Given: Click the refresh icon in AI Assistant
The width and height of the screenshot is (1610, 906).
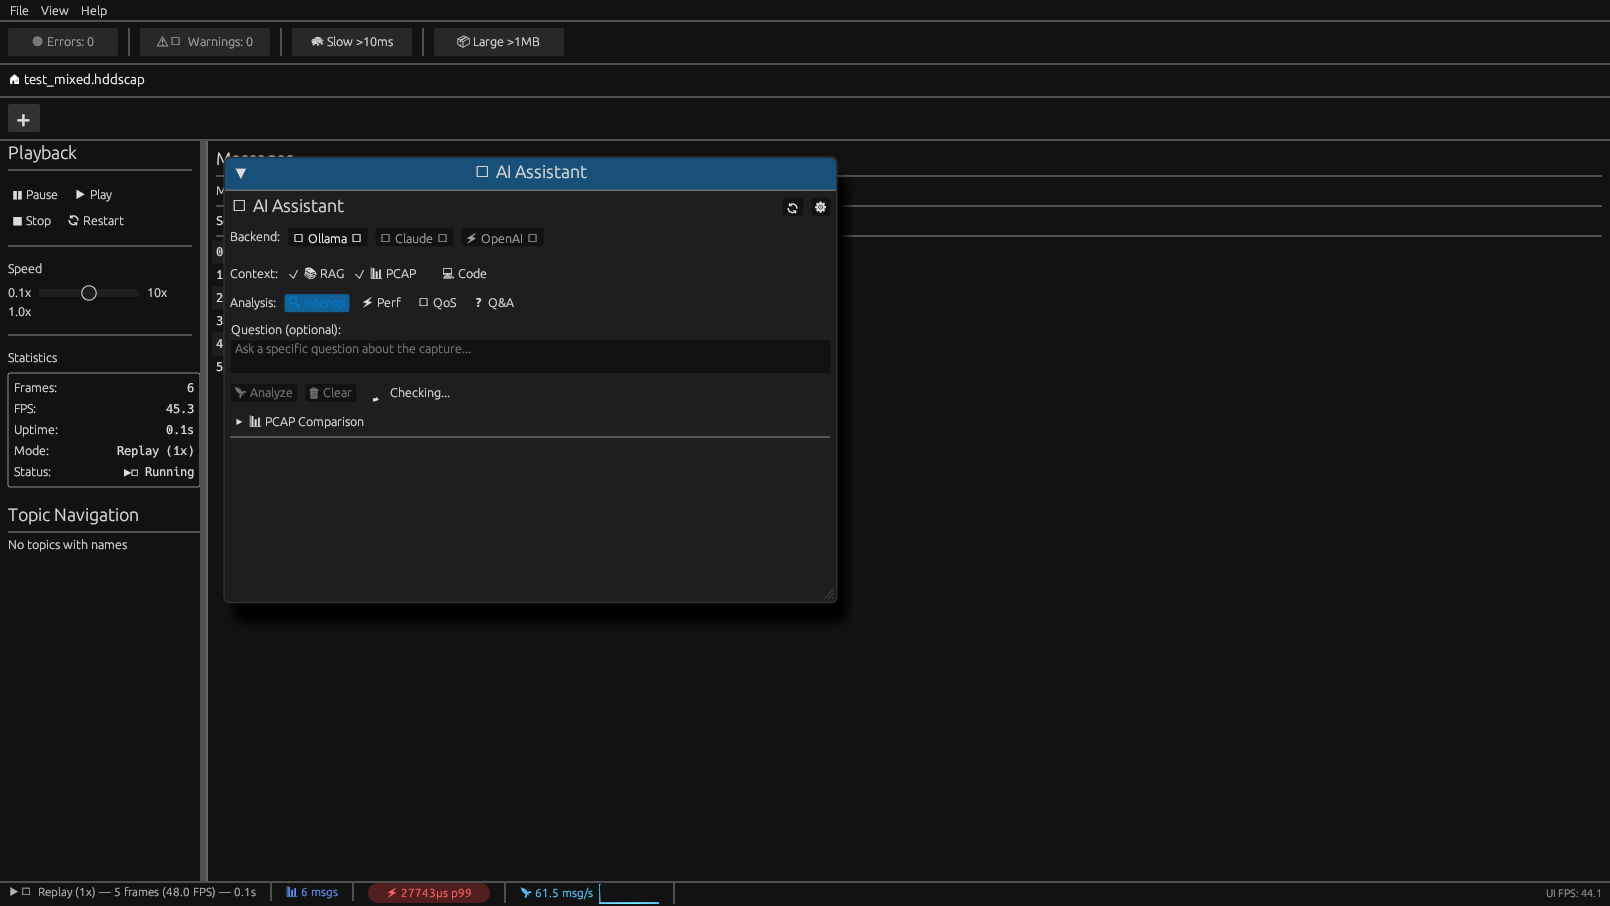Looking at the screenshot, I should click(792, 207).
